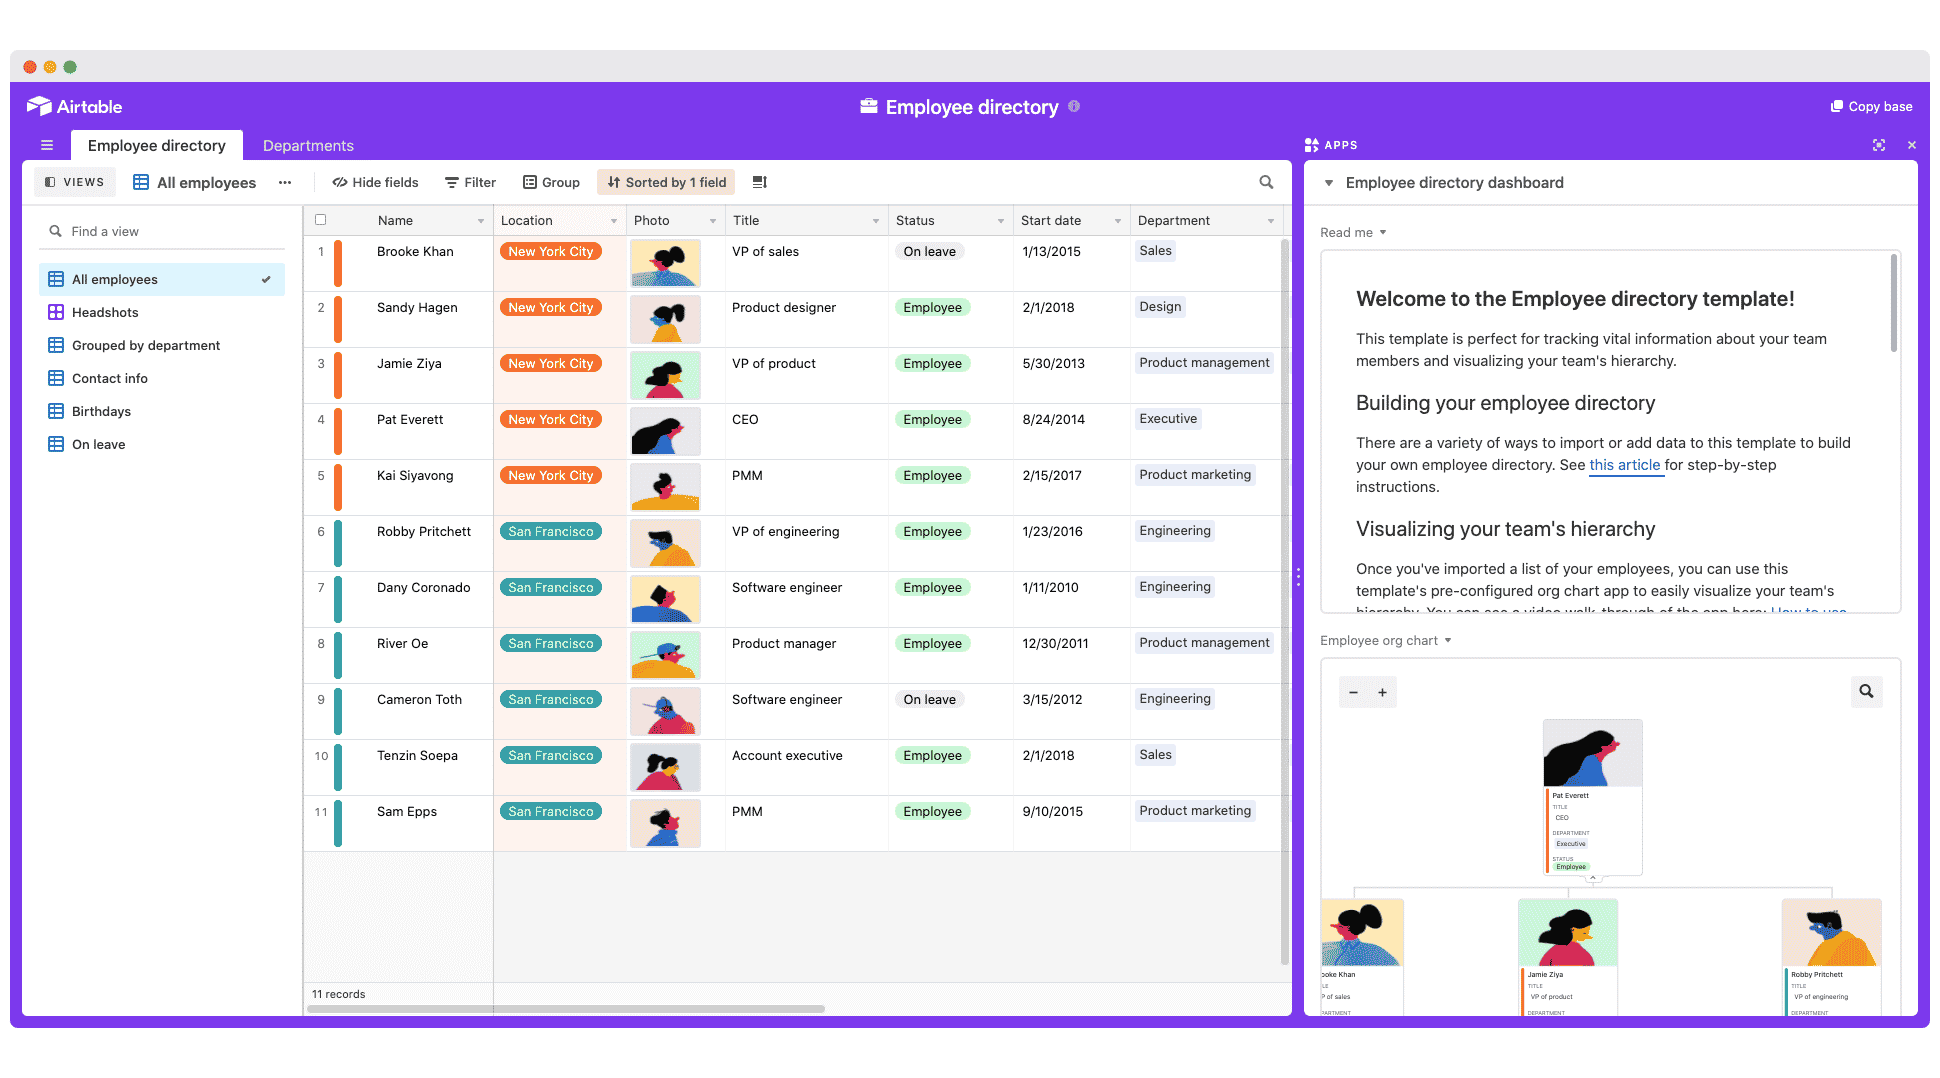The image size is (1940, 1078).
Task: Switch to the Employee directory tab
Action: point(156,145)
